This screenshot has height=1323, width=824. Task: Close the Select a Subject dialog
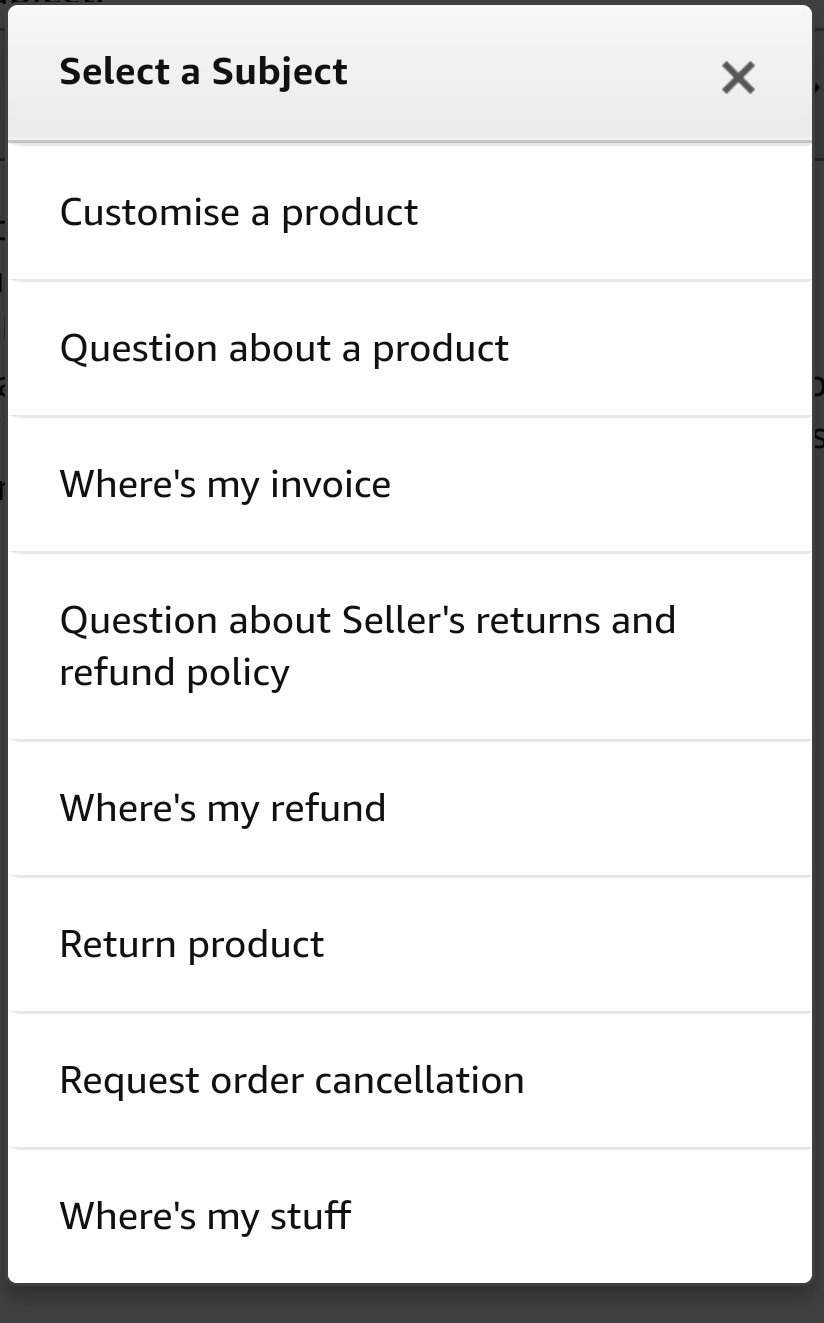coord(738,77)
